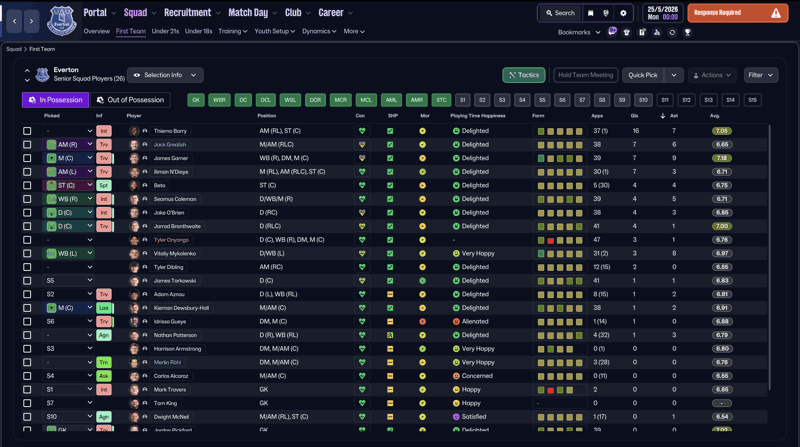Viewport: 800px width, 447px height.
Task: Click Carlos Alcaraz's Ask info badge
Action: click(x=104, y=376)
